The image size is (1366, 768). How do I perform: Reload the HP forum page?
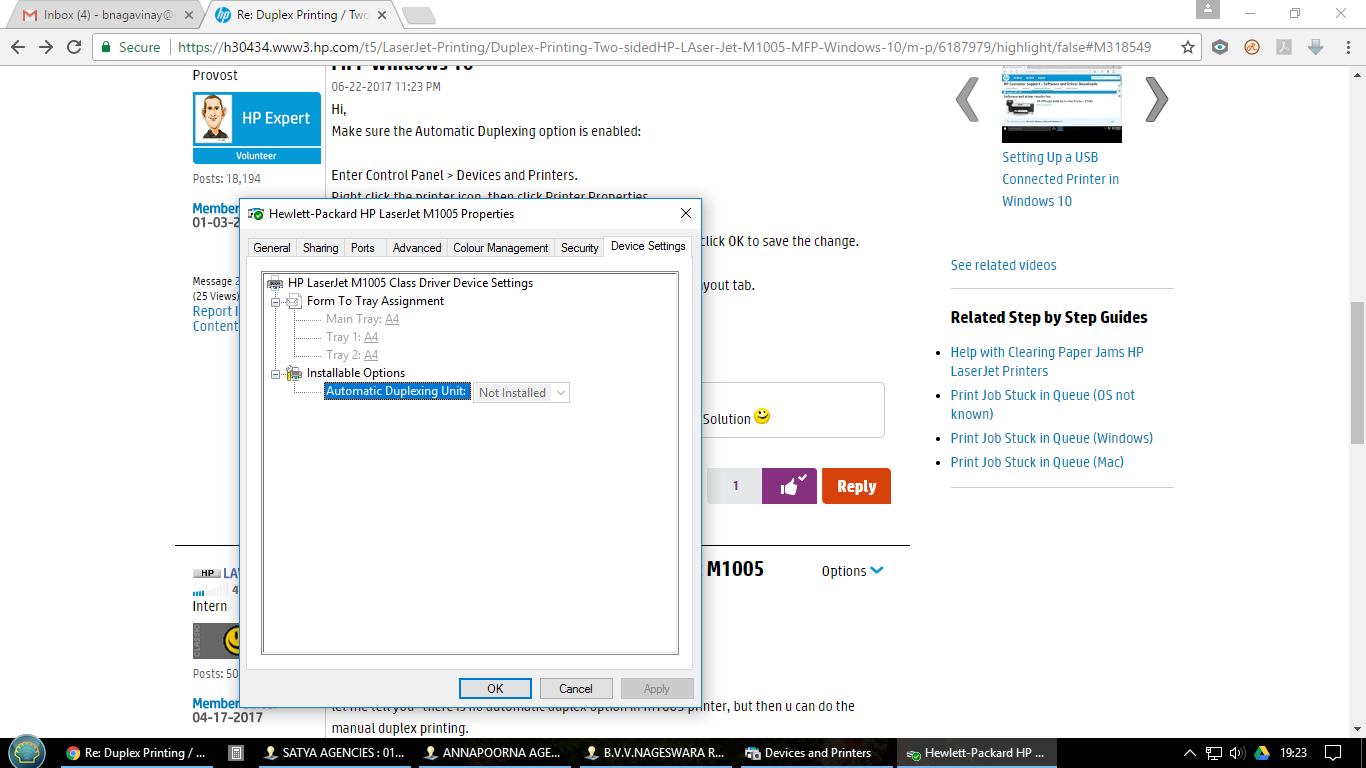coord(74,47)
